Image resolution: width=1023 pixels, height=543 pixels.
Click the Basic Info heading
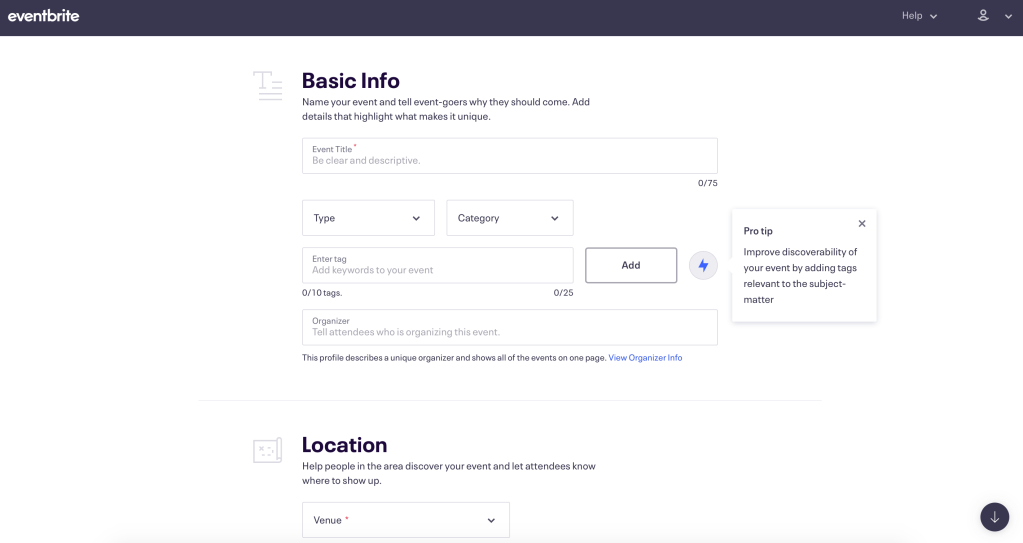coord(350,80)
